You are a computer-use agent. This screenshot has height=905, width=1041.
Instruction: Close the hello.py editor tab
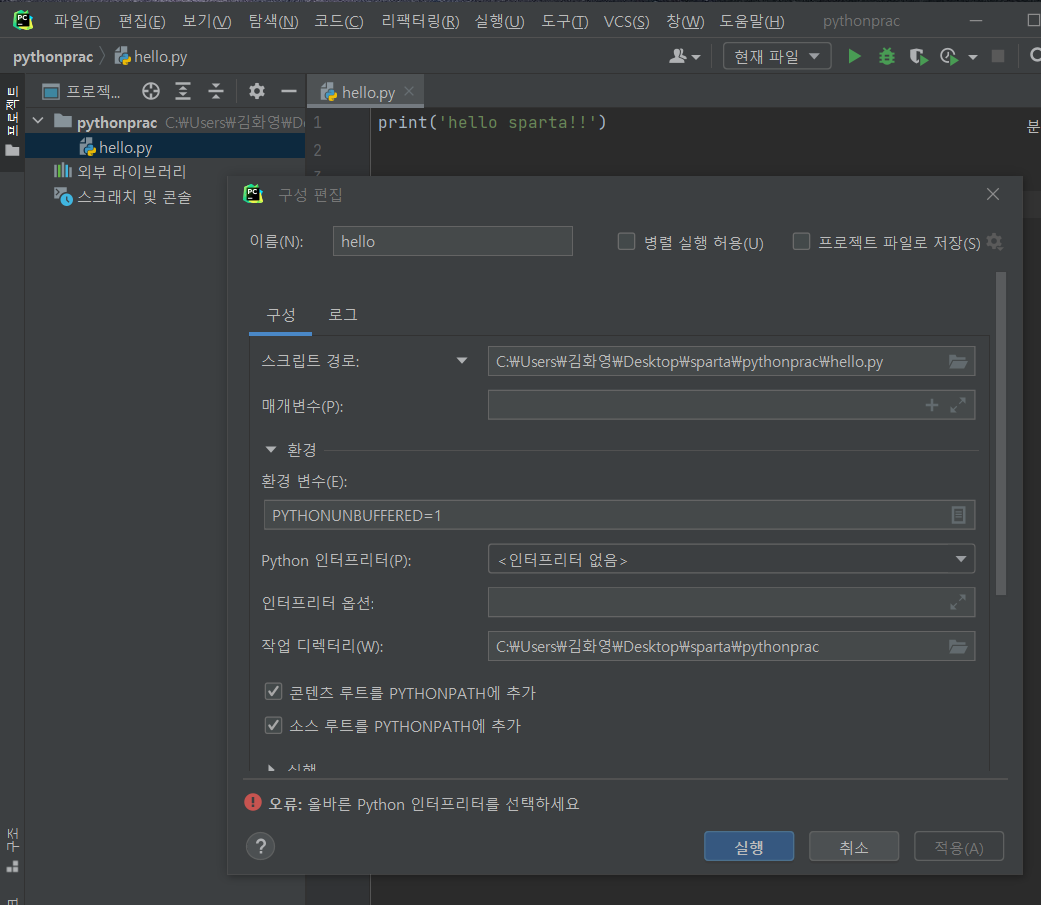pos(409,92)
